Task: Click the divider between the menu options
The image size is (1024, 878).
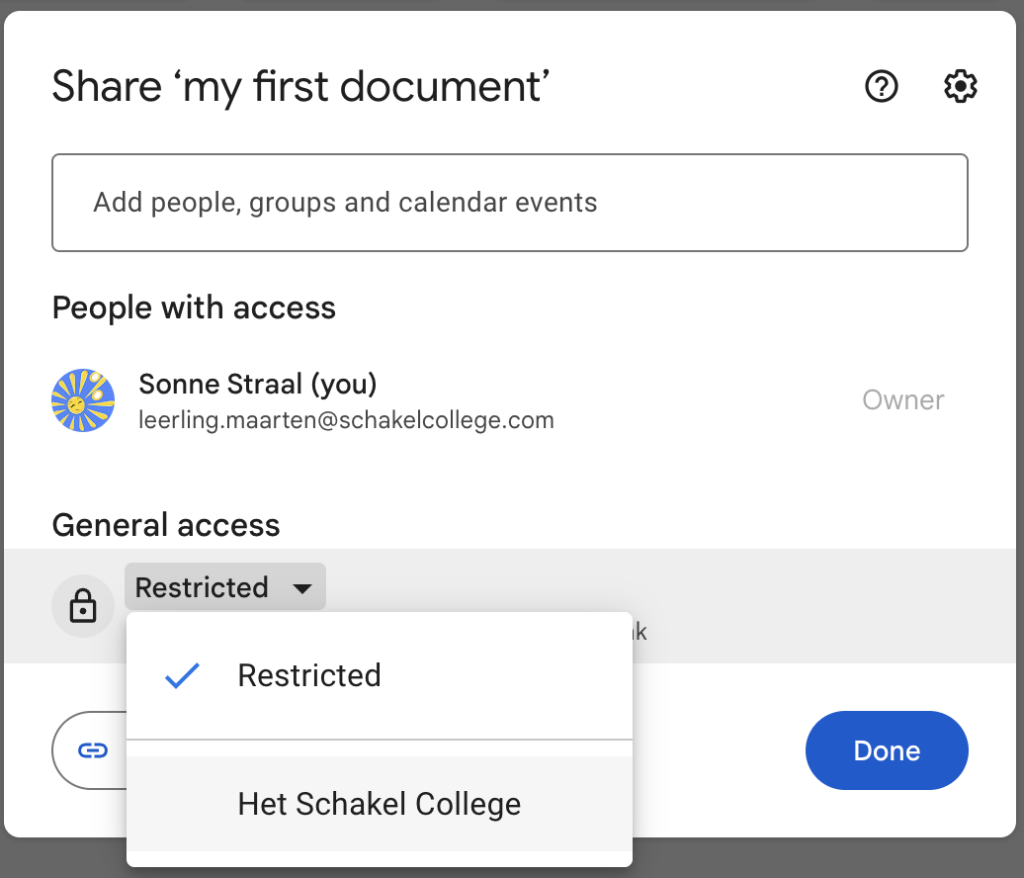Action: [379, 740]
